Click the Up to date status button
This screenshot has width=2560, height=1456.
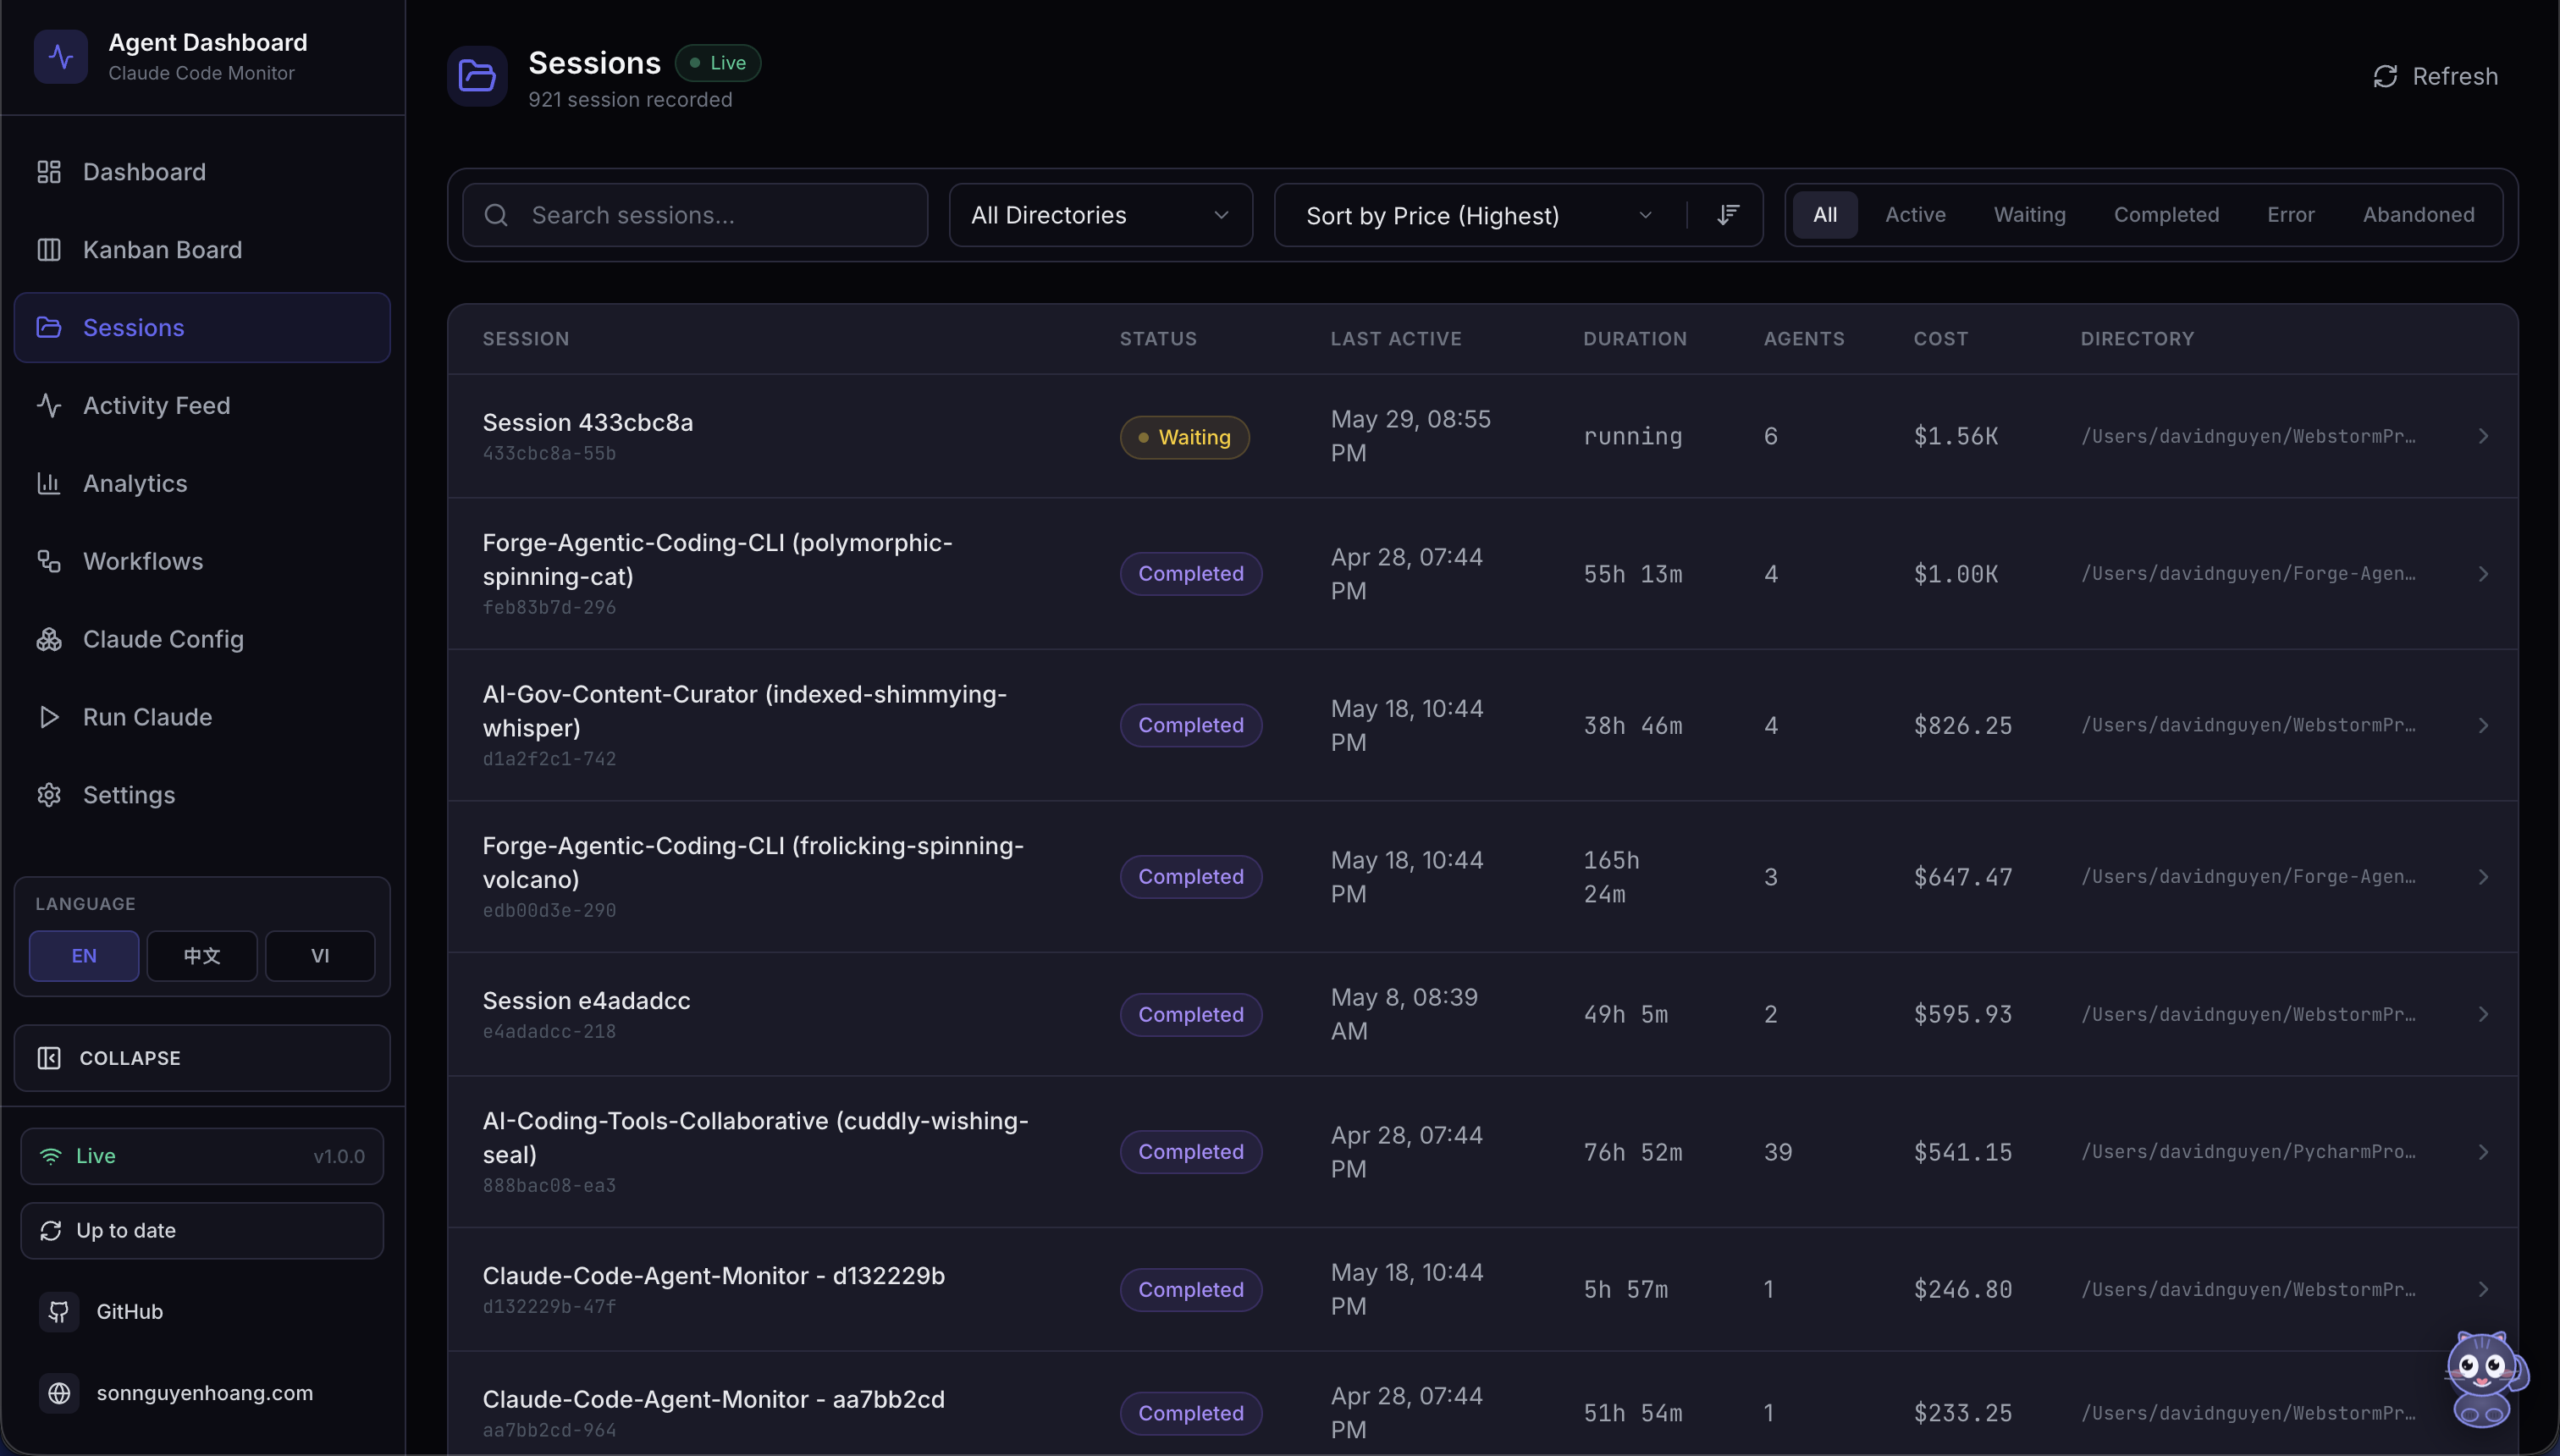(202, 1231)
